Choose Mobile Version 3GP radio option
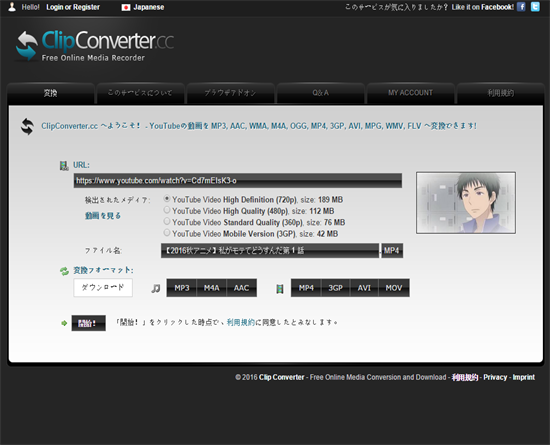Image resolution: width=550 pixels, height=445 pixels. (x=167, y=232)
